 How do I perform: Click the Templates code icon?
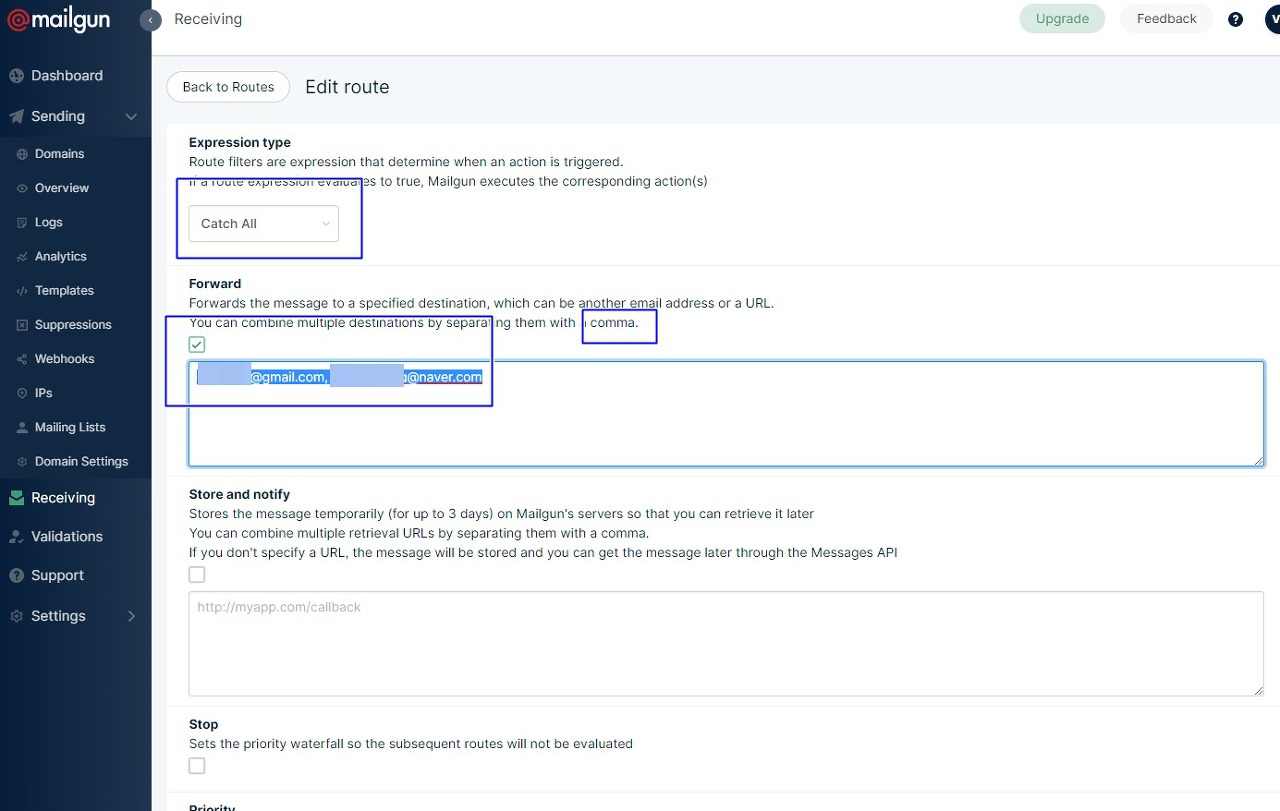point(22,291)
